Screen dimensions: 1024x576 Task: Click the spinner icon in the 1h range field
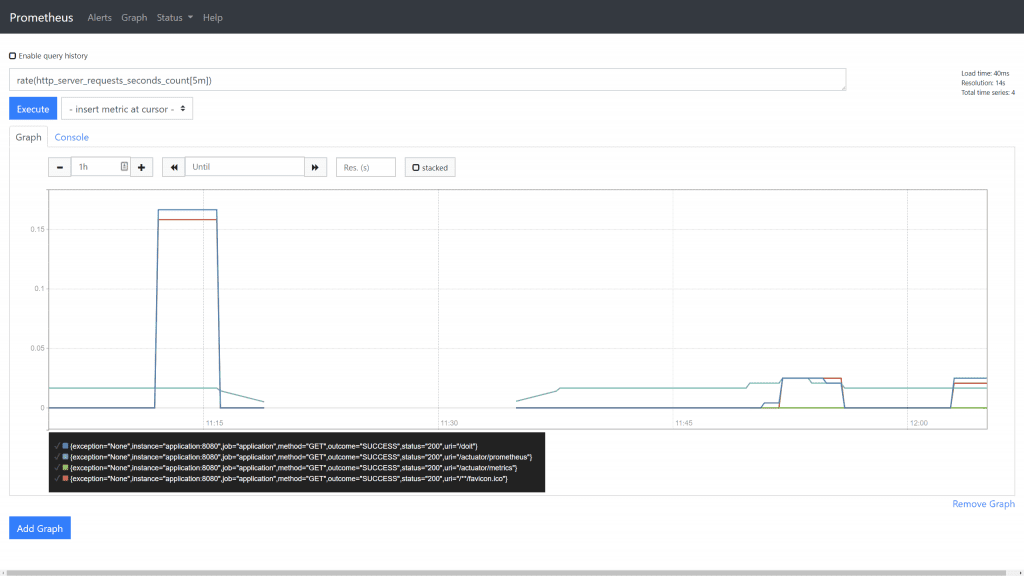[124, 167]
